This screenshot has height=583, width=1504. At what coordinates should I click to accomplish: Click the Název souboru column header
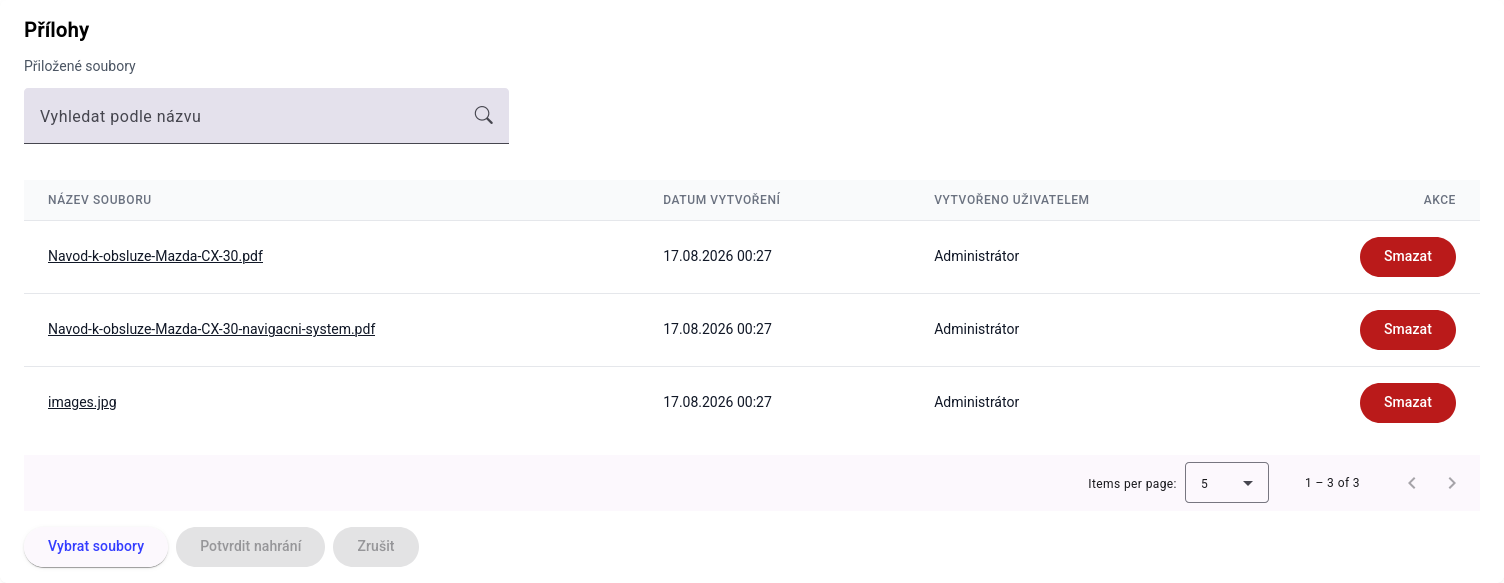coord(99,200)
